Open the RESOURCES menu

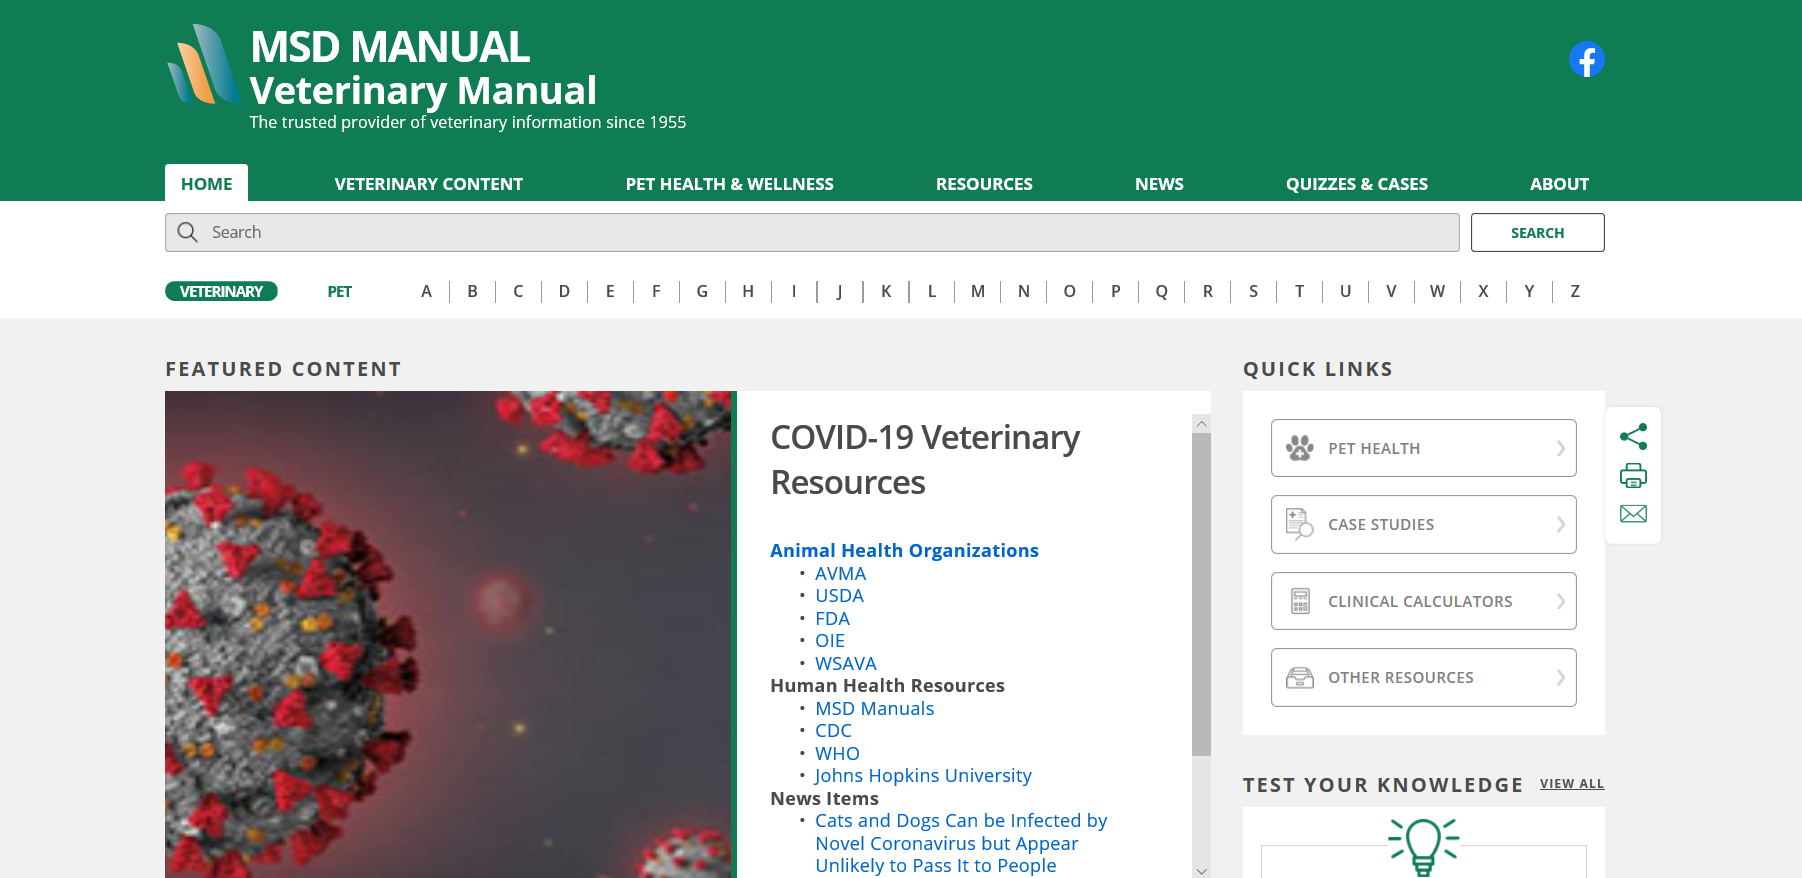pyautogui.click(x=984, y=184)
